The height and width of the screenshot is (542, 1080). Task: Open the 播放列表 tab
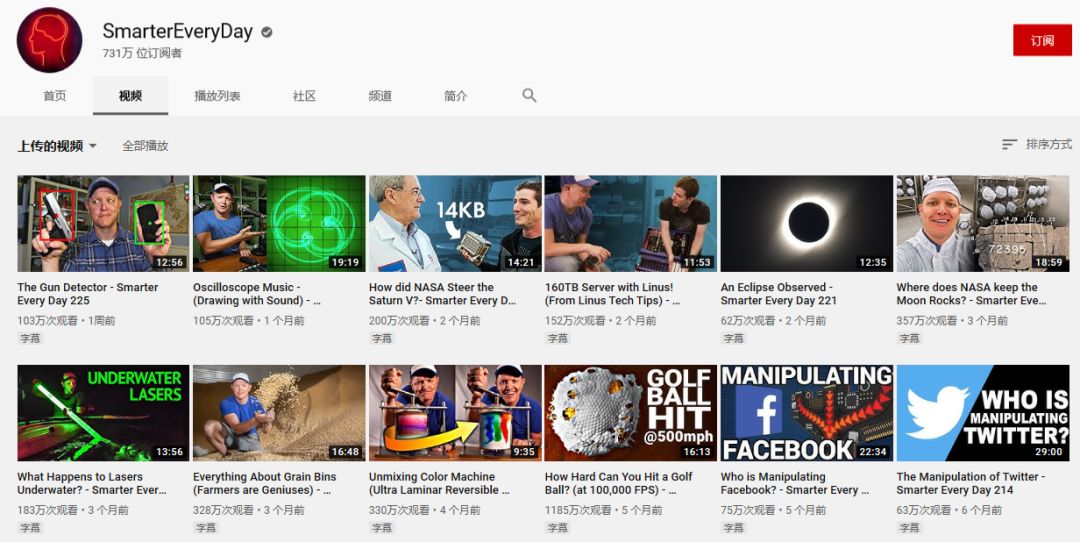point(217,96)
